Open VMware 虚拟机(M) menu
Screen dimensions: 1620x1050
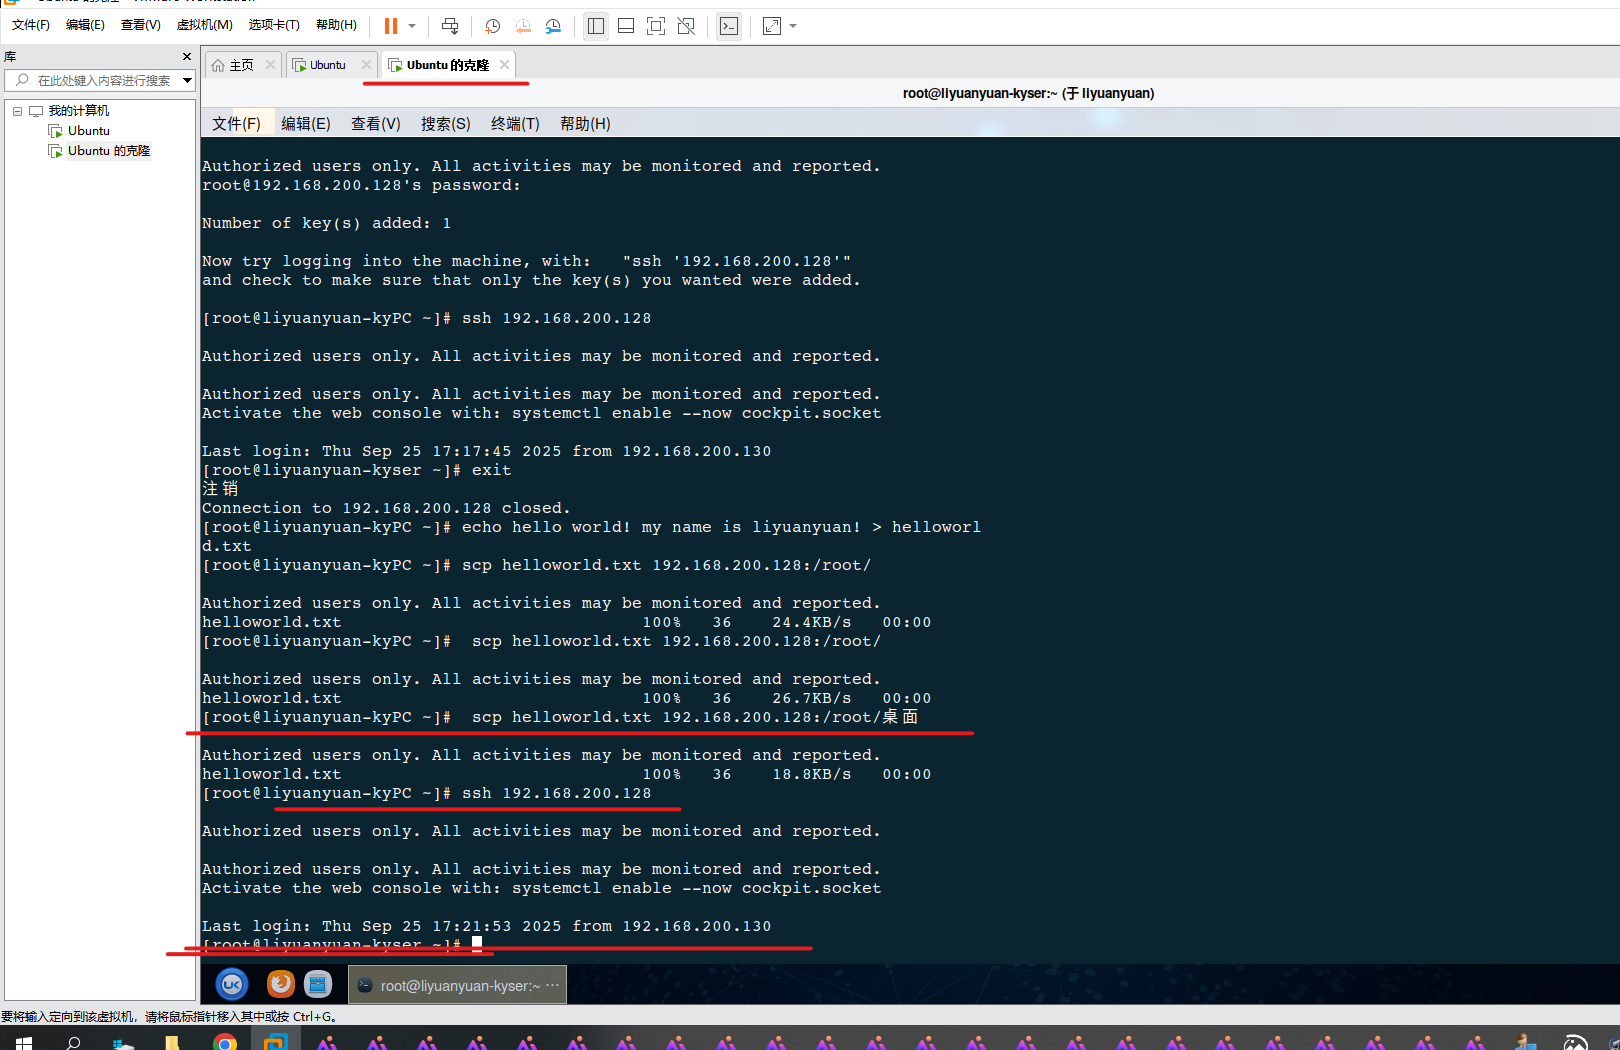(x=204, y=25)
